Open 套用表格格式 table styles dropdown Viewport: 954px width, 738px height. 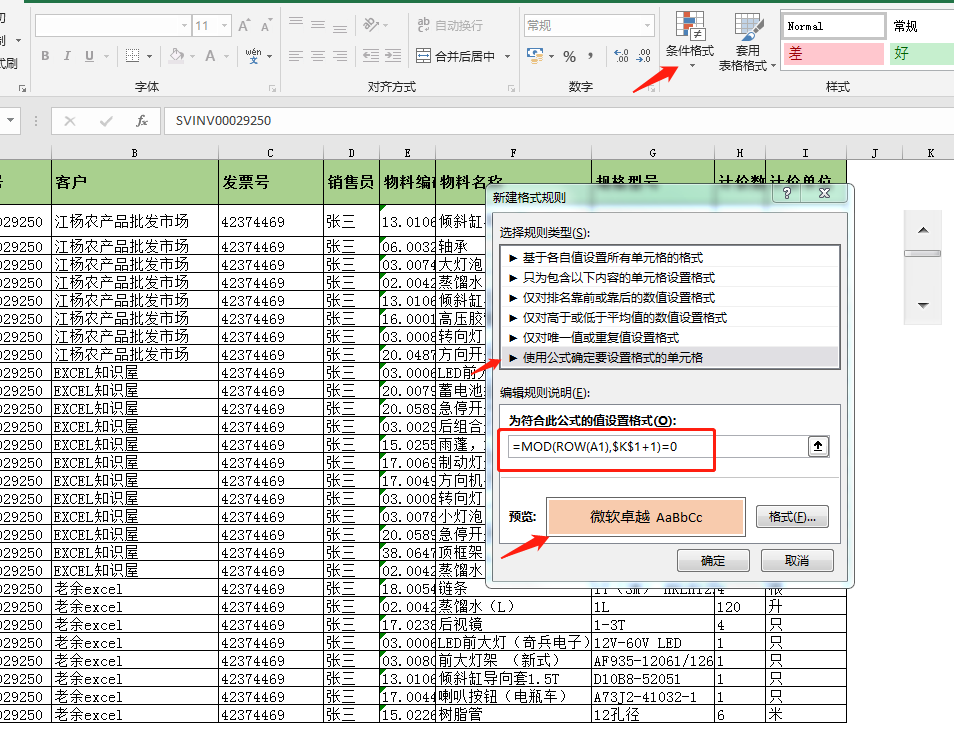click(747, 41)
